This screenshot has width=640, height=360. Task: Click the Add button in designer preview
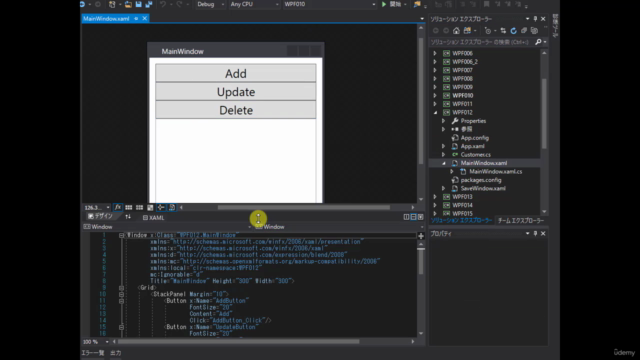(236, 73)
